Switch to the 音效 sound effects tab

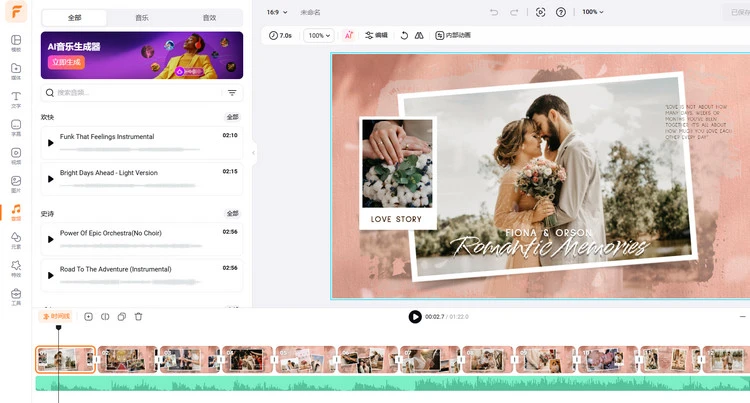pos(208,18)
